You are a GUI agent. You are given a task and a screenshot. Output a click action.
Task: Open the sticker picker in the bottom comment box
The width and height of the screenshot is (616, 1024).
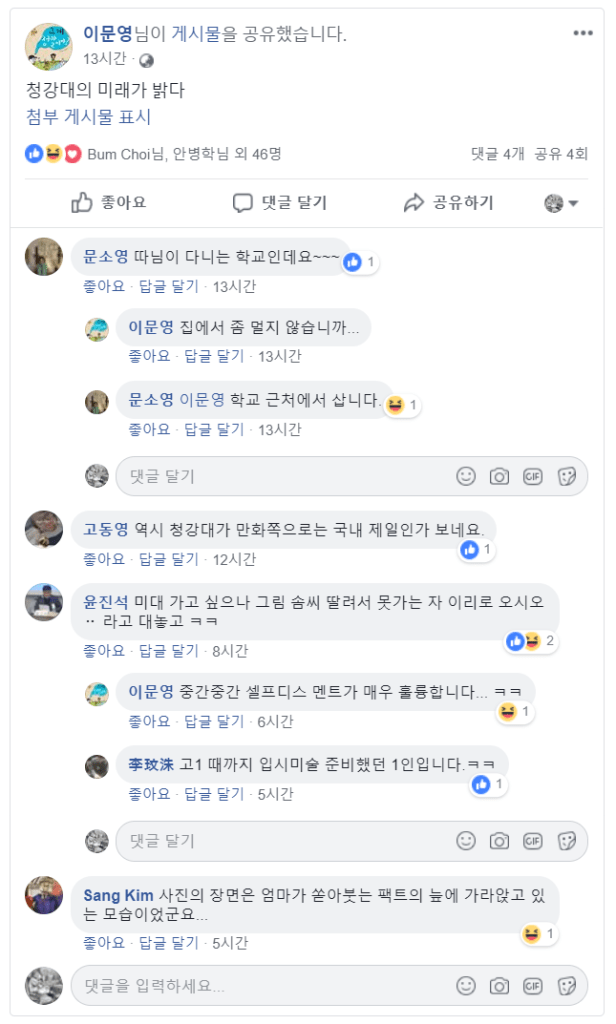point(567,985)
